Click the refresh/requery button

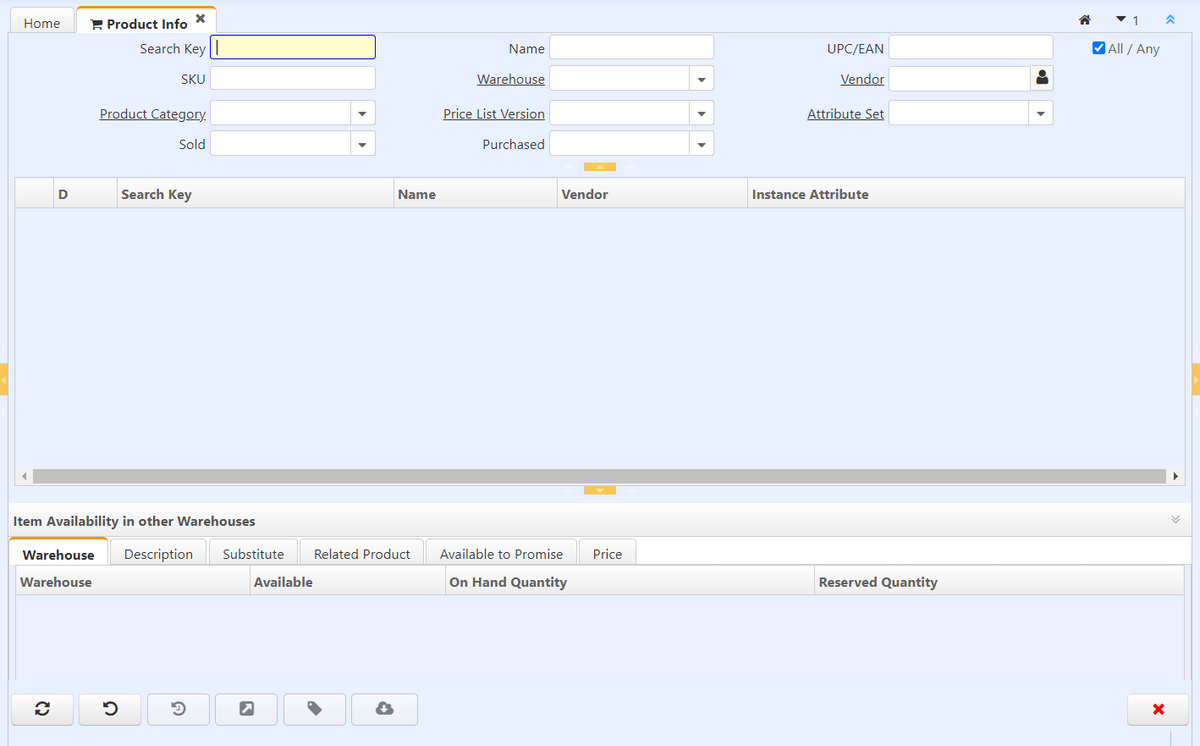coord(42,709)
